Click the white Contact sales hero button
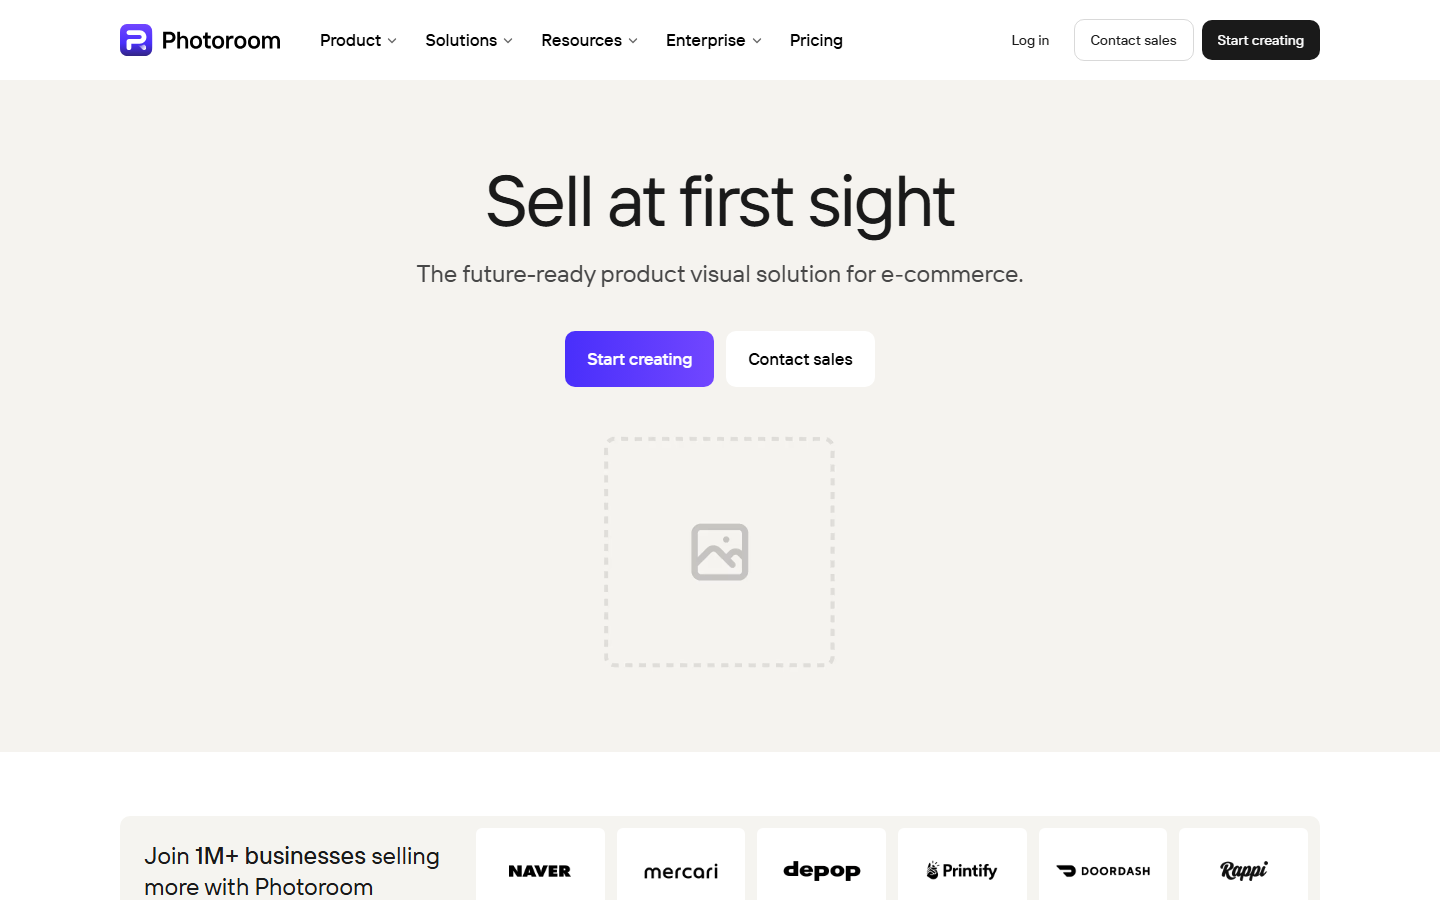The height and width of the screenshot is (900, 1440). 800,359
